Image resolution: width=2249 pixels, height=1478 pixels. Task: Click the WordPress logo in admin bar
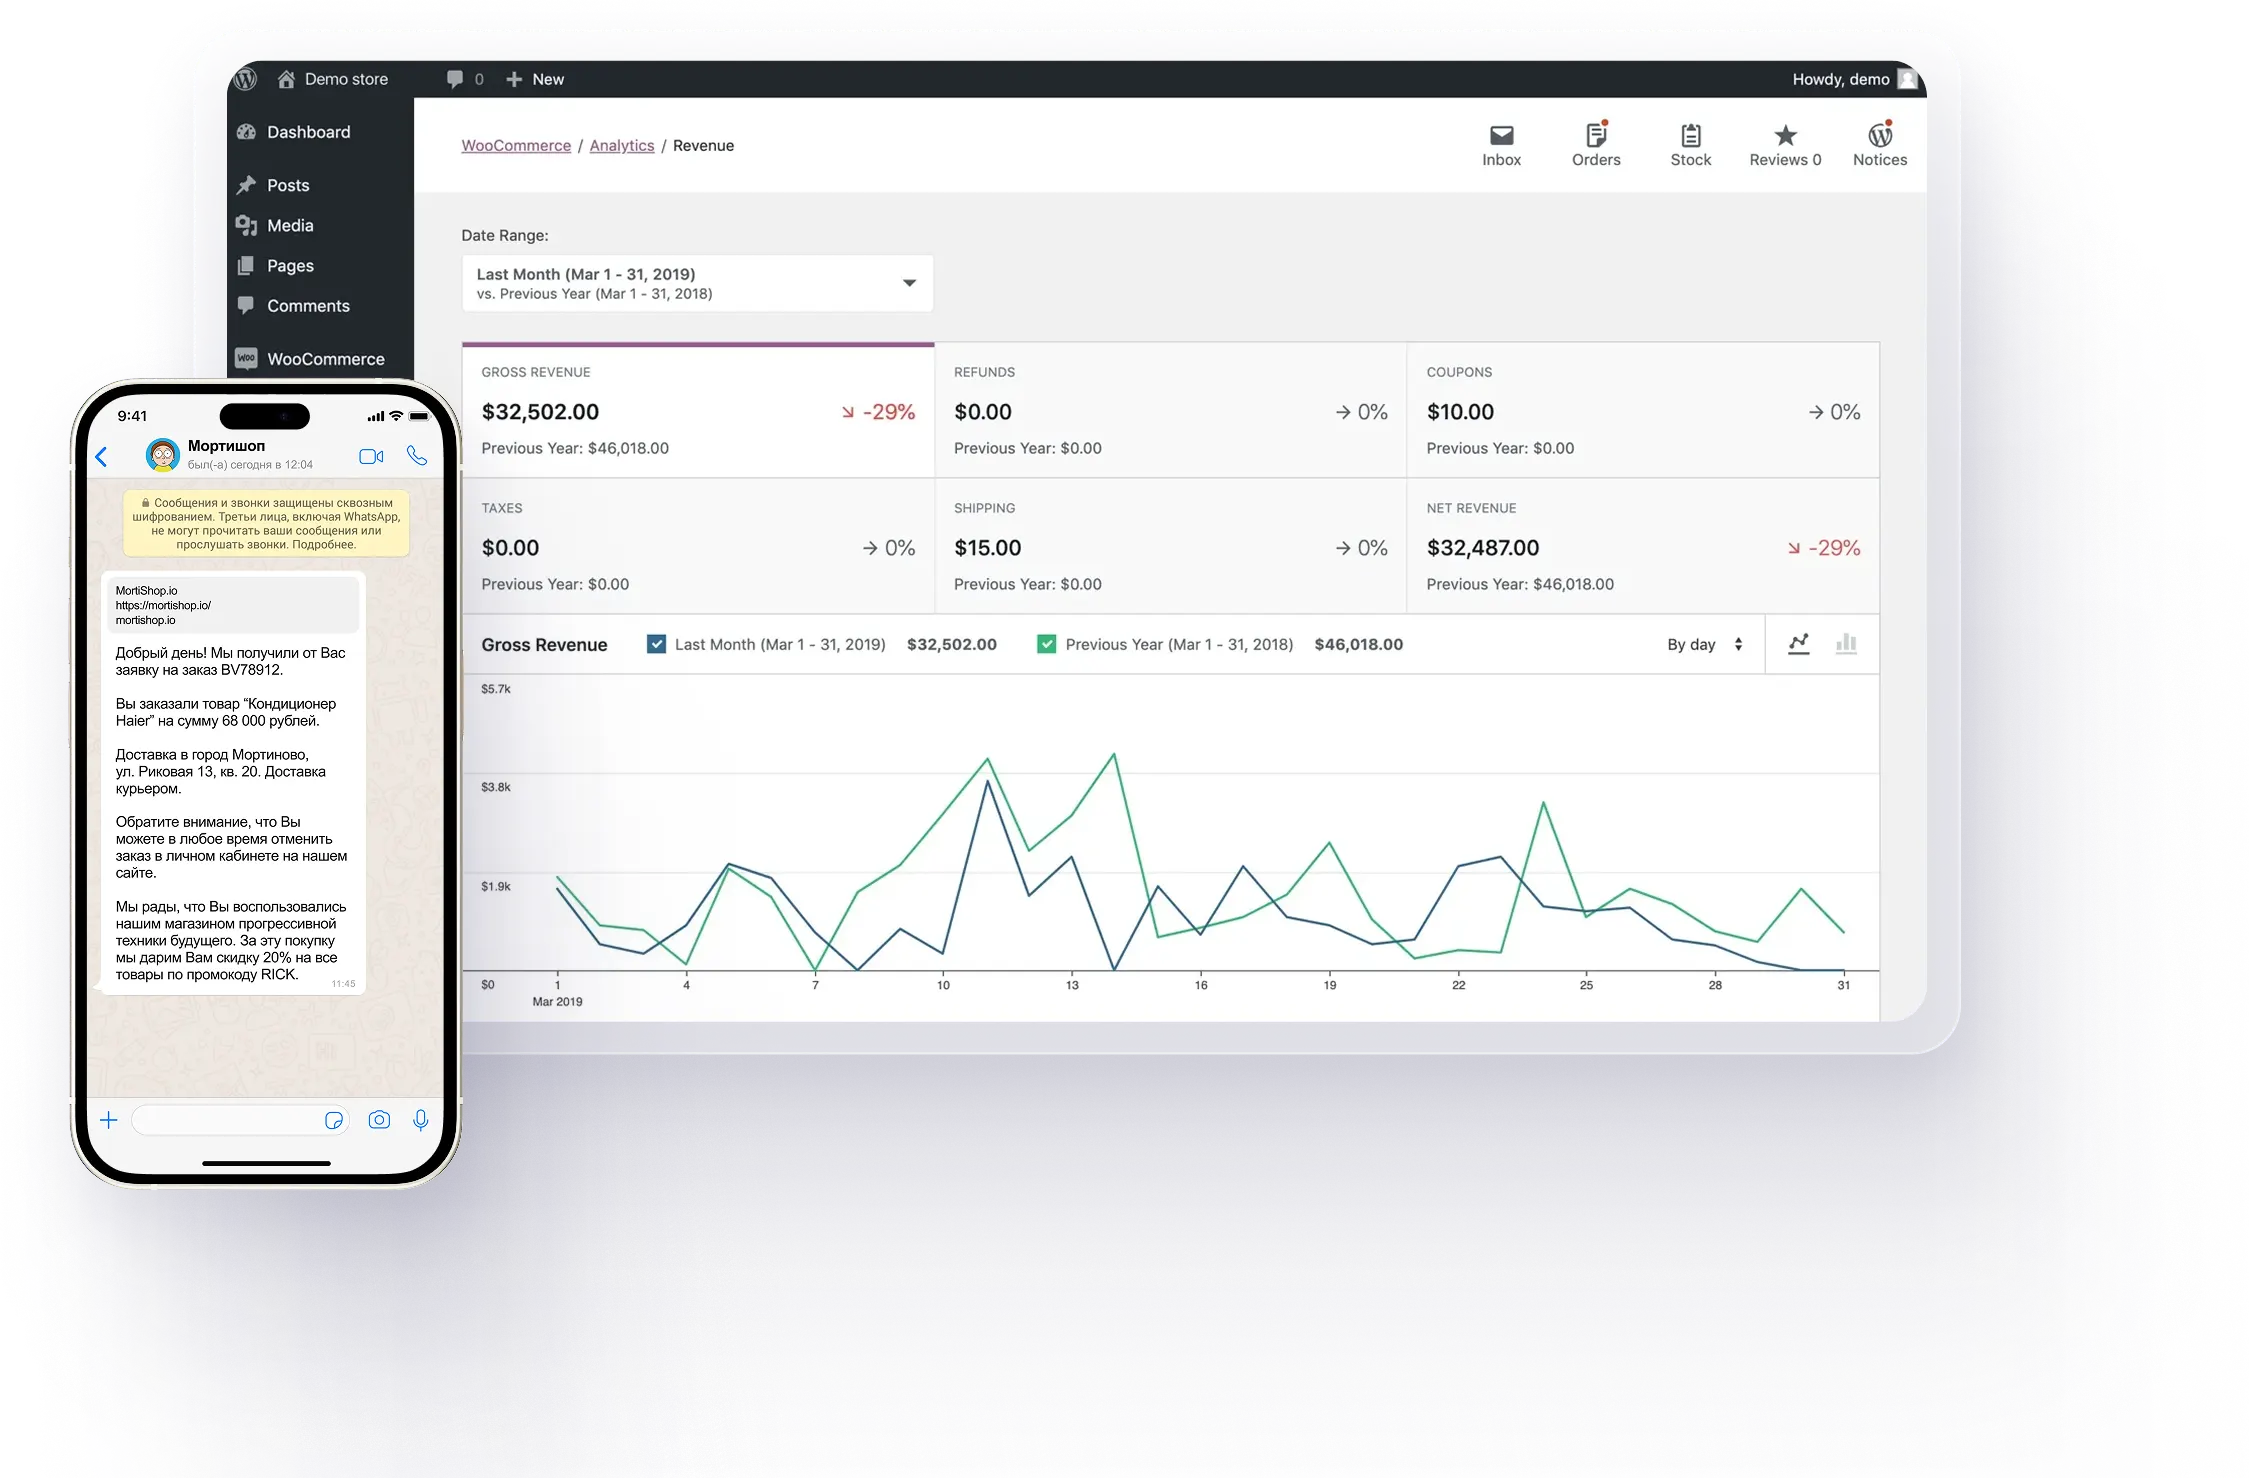coord(246,79)
